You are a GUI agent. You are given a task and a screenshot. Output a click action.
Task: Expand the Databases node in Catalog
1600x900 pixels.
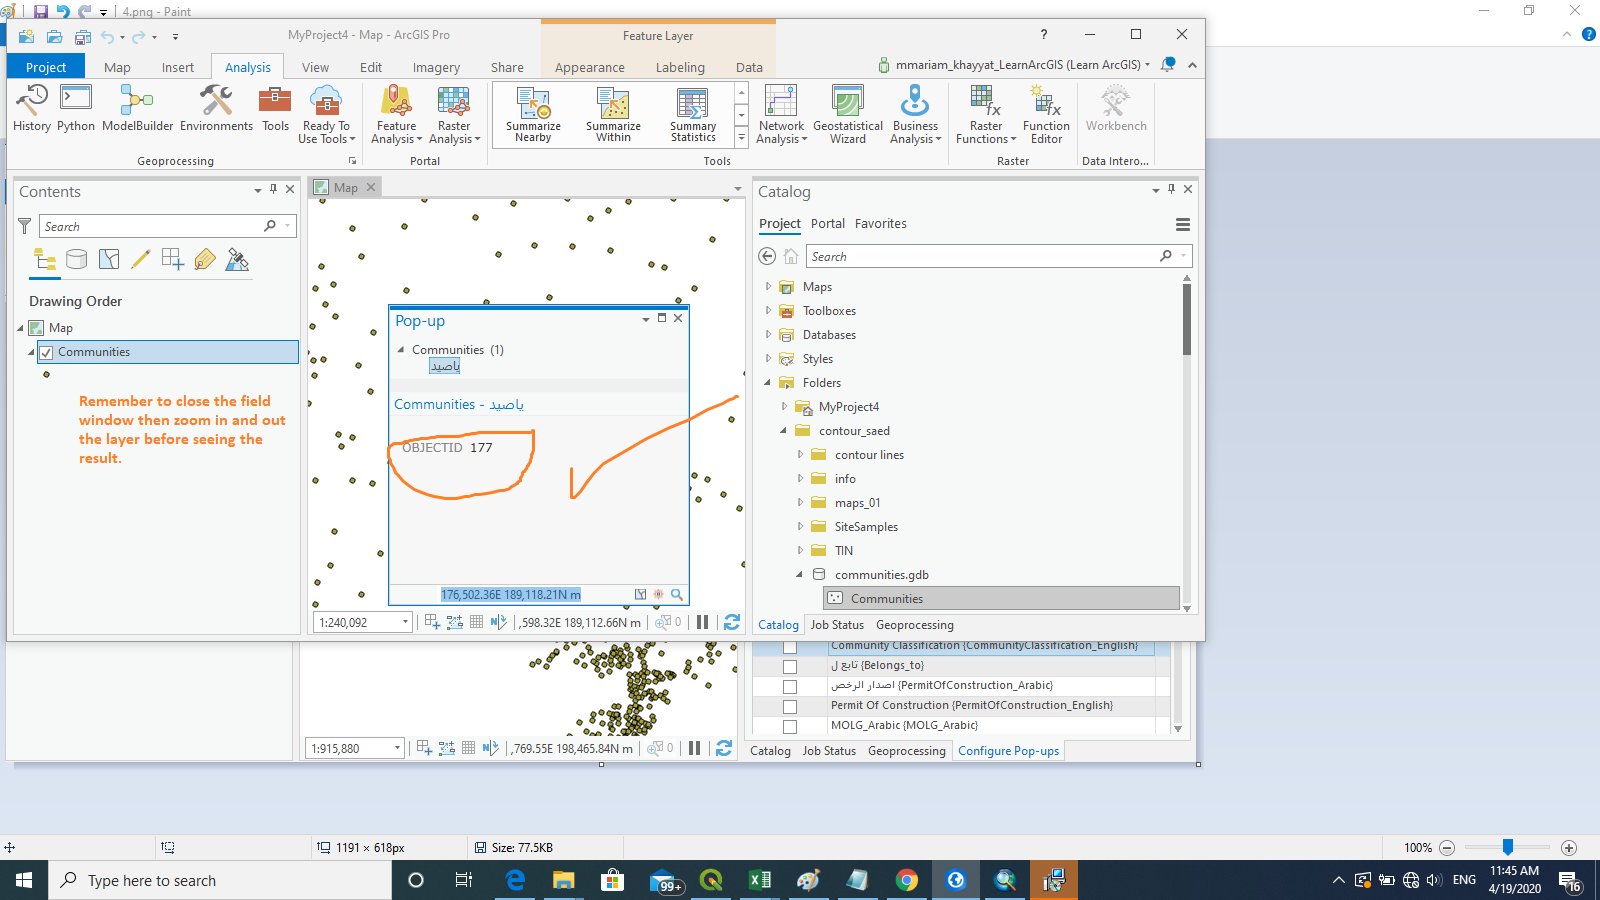[768, 335]
